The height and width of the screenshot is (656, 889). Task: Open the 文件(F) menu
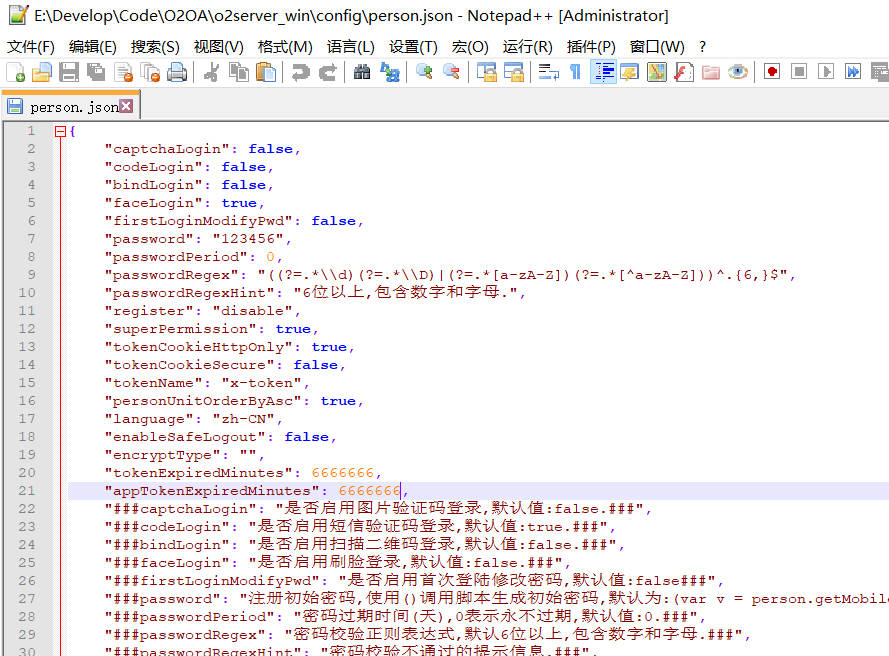tap(31, 47)
